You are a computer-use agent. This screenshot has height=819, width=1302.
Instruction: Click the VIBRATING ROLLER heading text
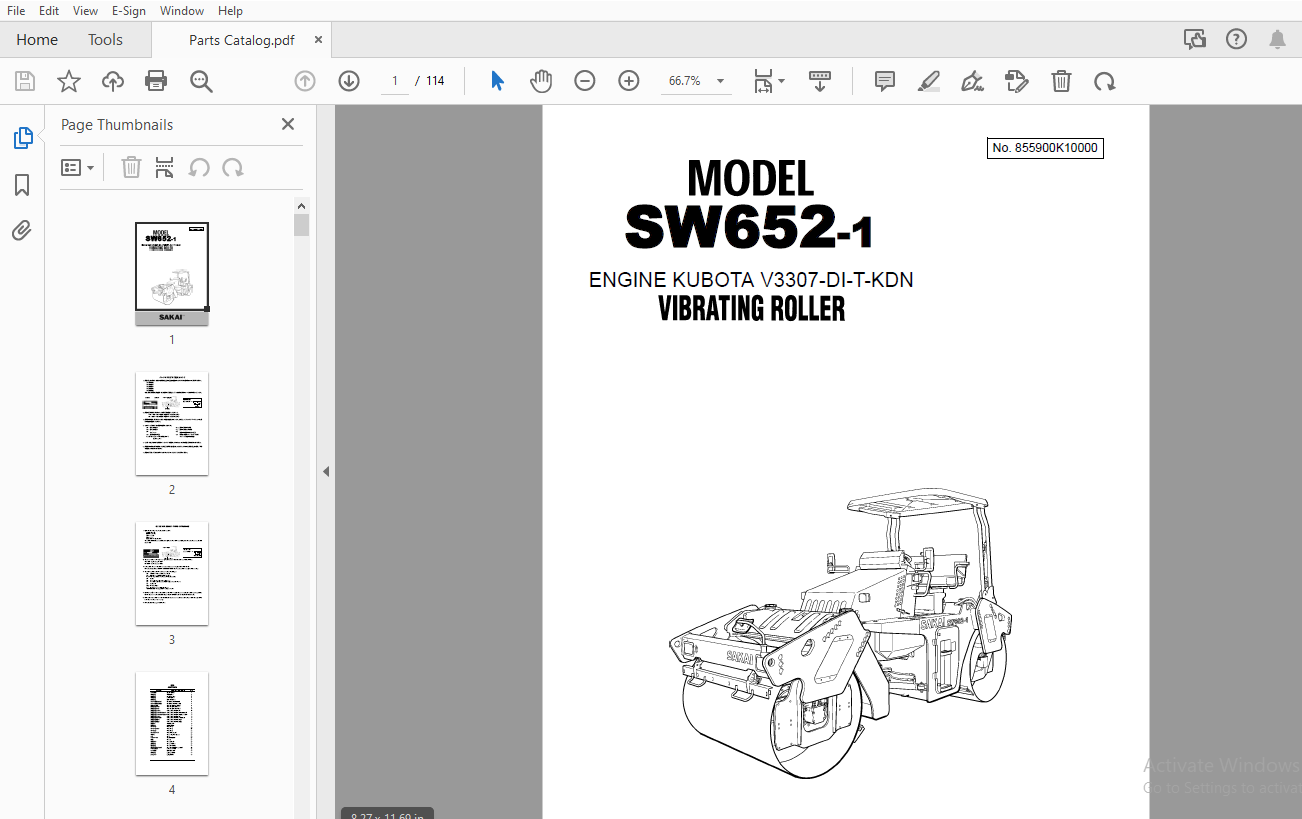click(752, 309)
